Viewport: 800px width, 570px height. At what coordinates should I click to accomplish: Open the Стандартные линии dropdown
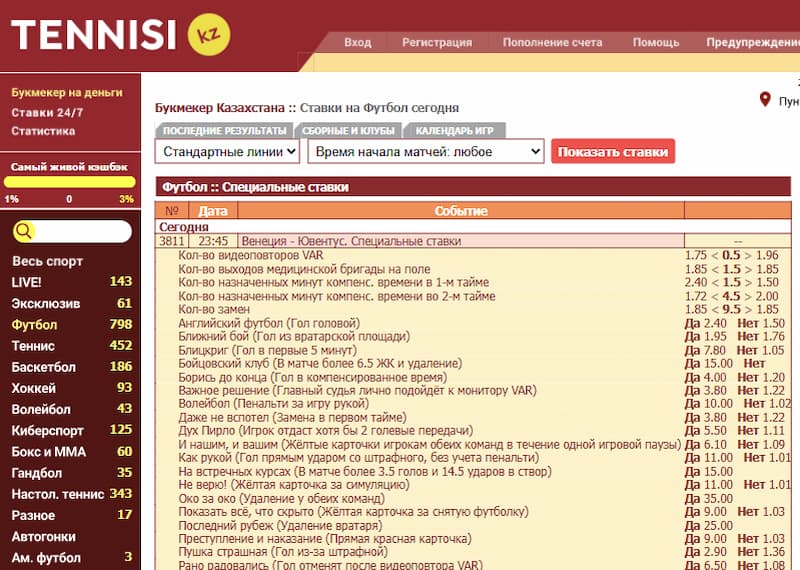click(x=227, y=152)
